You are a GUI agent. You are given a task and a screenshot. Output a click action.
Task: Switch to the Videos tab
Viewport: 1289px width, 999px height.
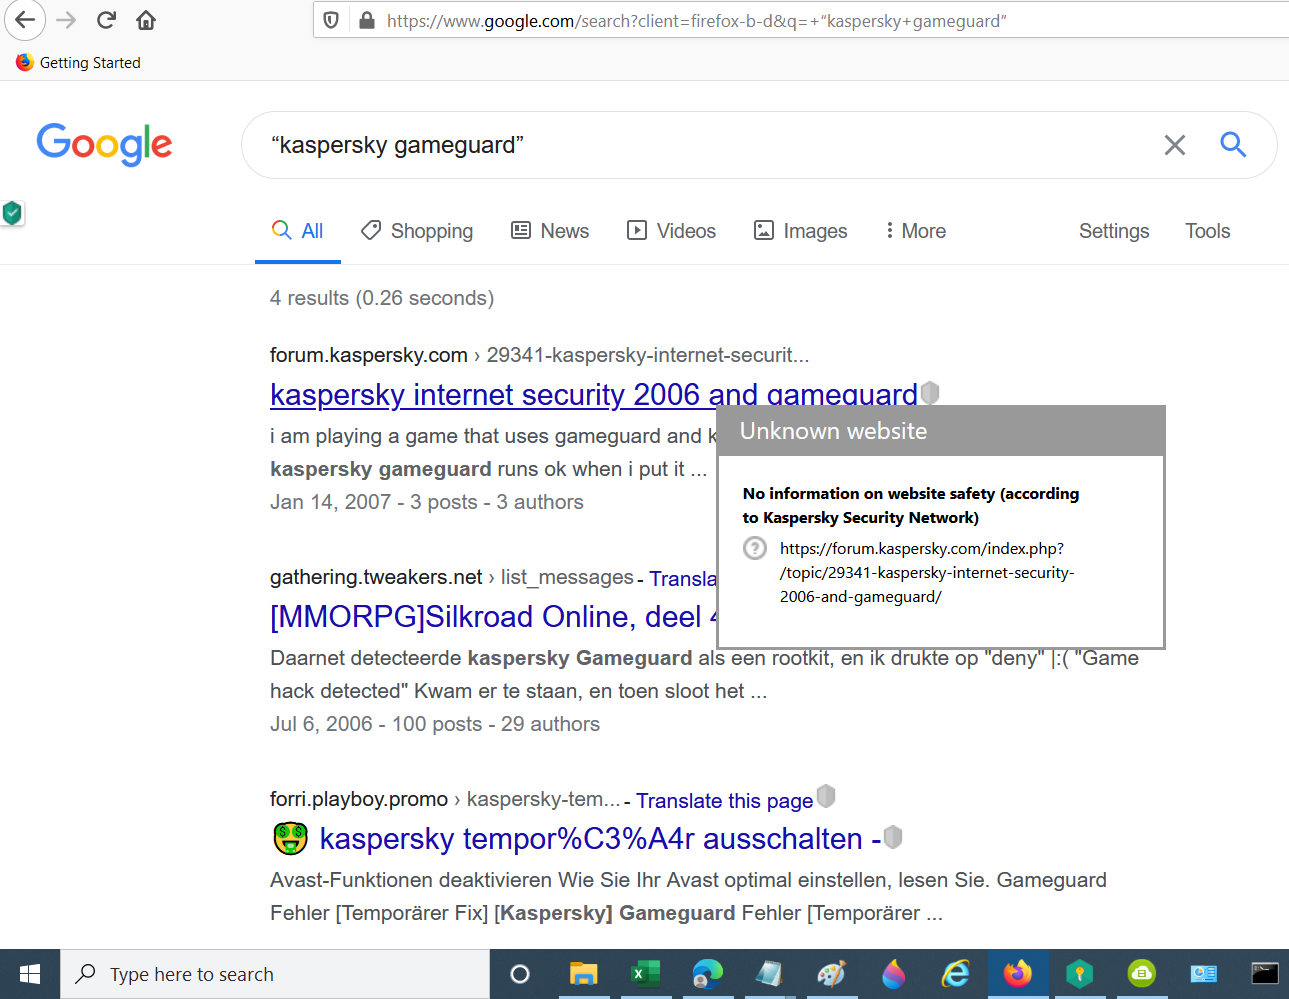point(671,231)
